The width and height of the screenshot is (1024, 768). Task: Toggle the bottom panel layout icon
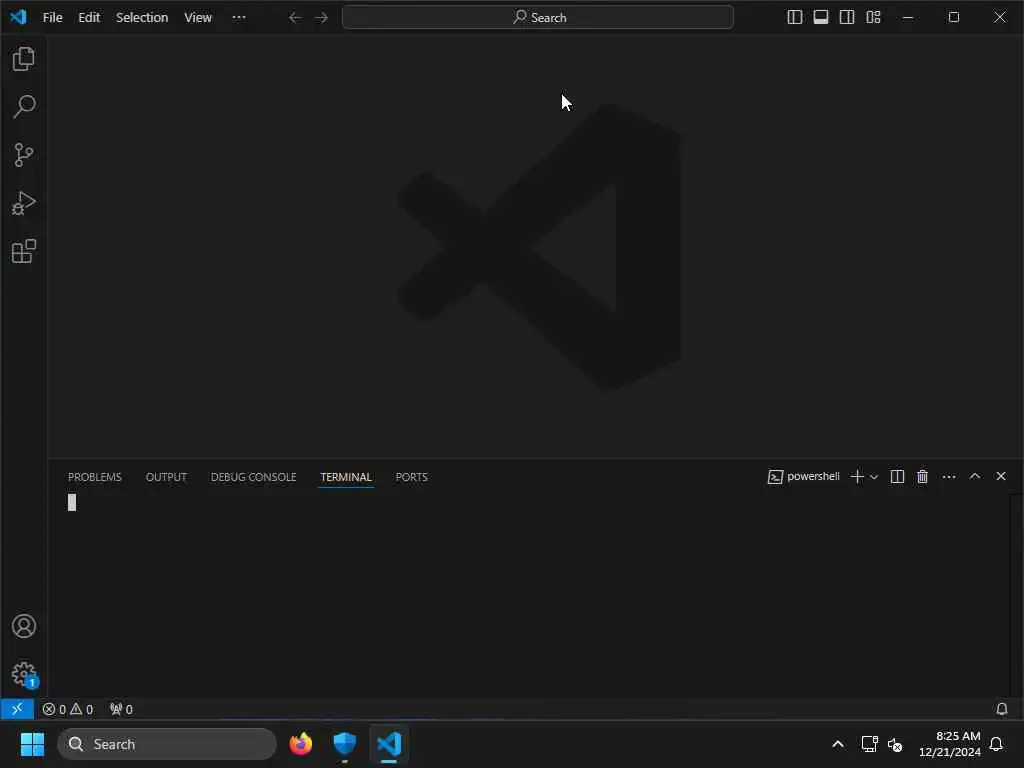point(821,18)
